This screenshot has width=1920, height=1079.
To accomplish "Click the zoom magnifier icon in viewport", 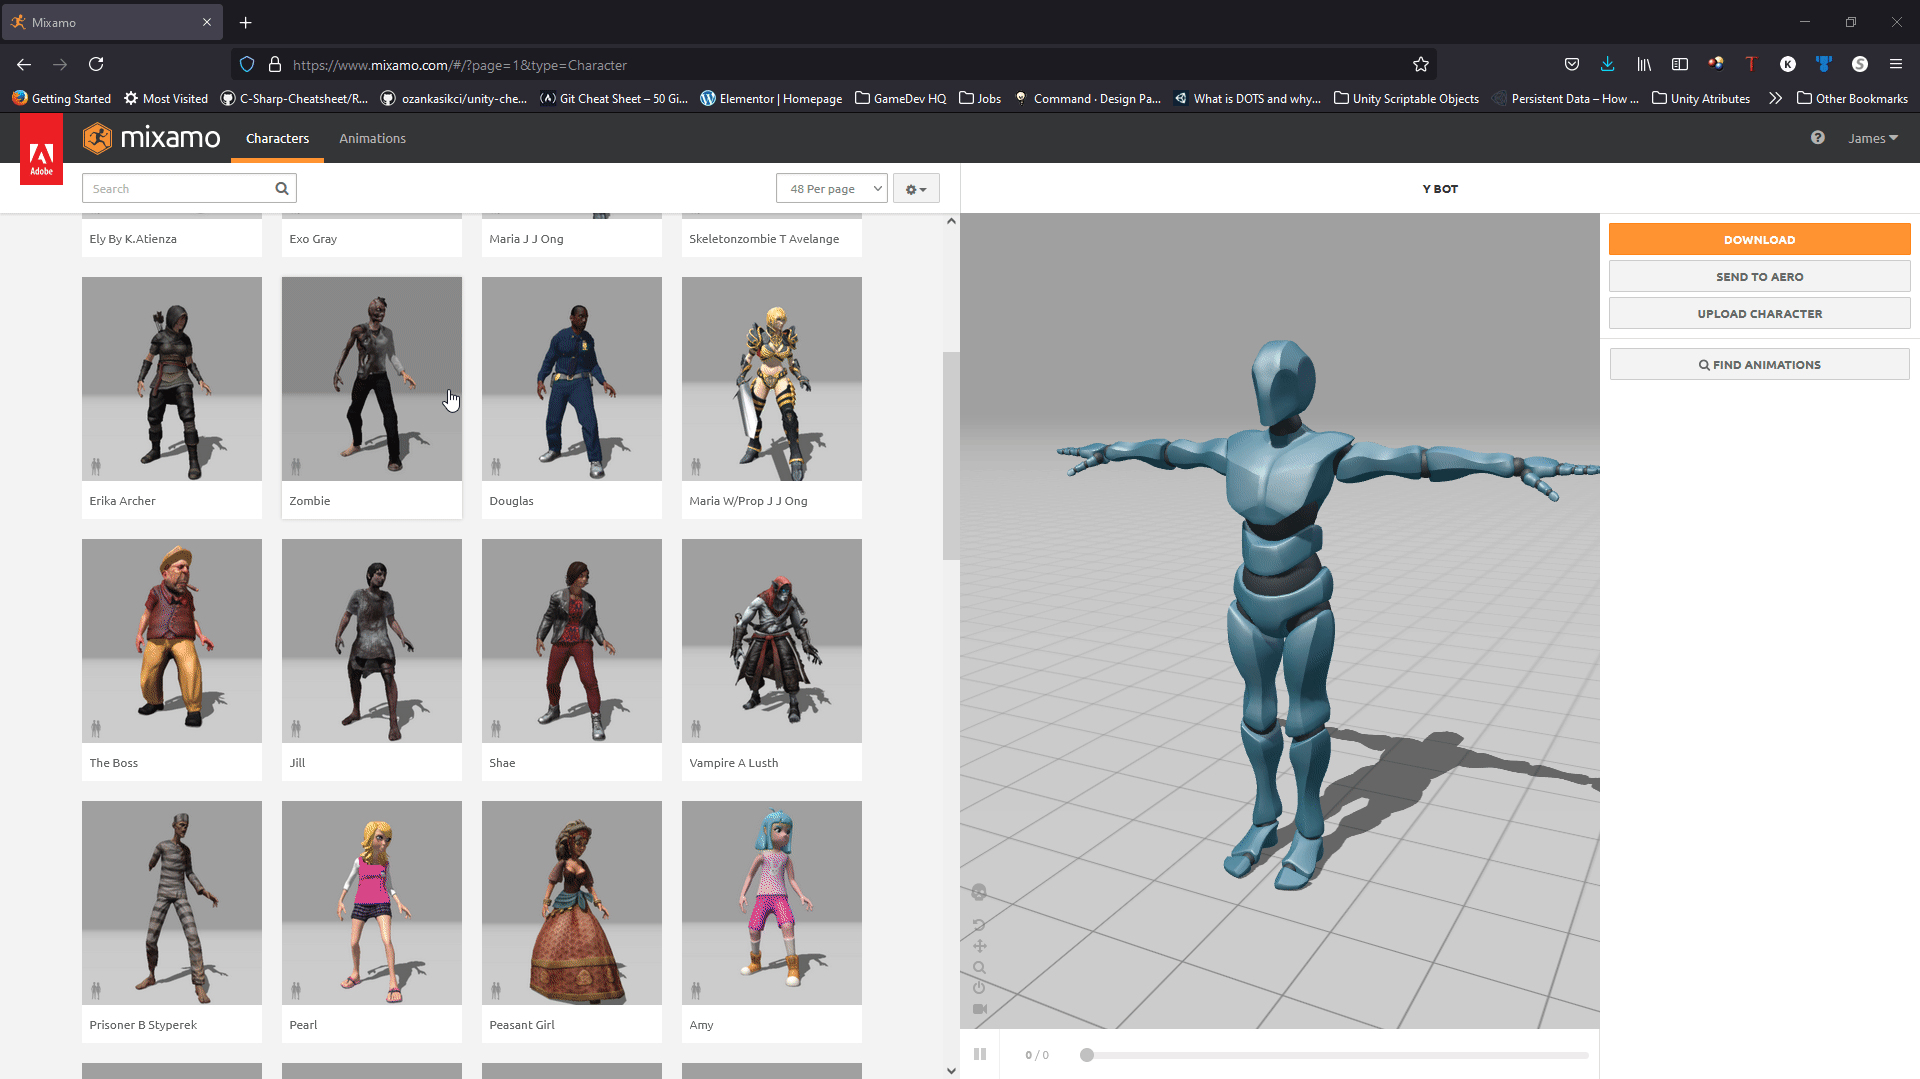I will pos(979,967).
